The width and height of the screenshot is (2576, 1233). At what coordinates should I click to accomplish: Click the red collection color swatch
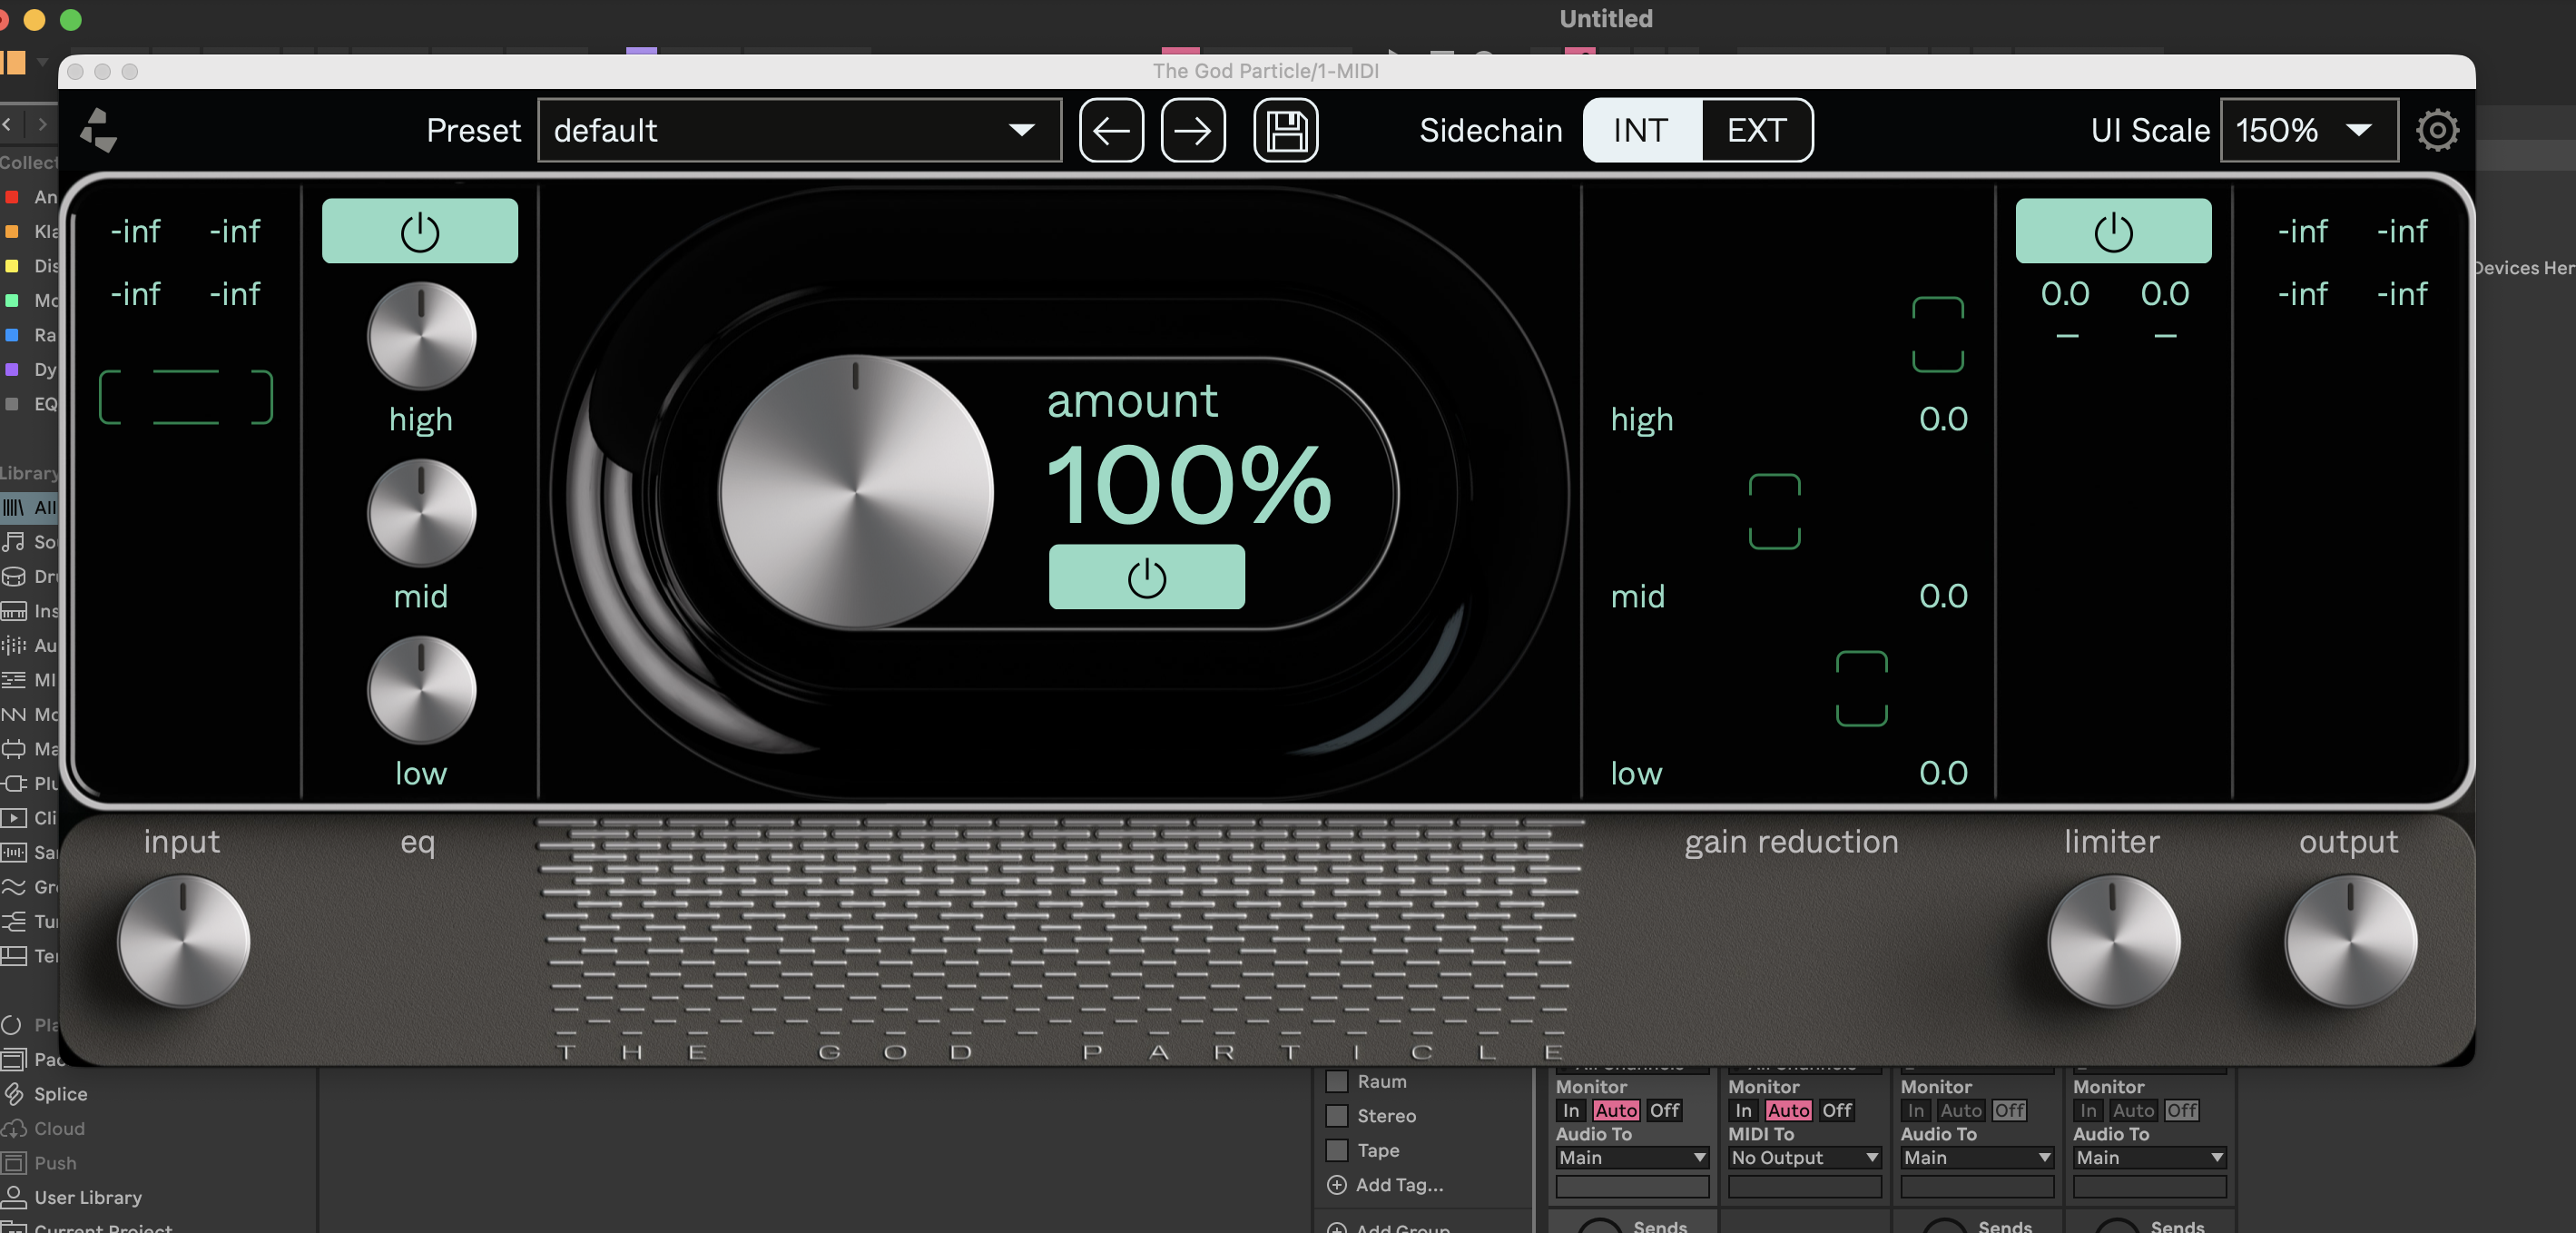(12, 197)
